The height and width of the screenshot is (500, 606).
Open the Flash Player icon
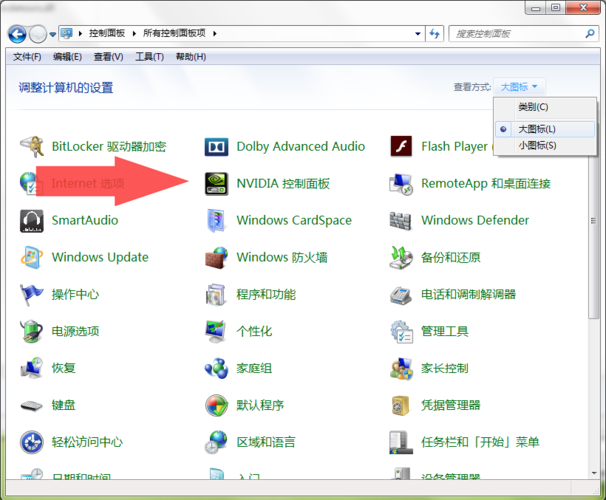401,146
